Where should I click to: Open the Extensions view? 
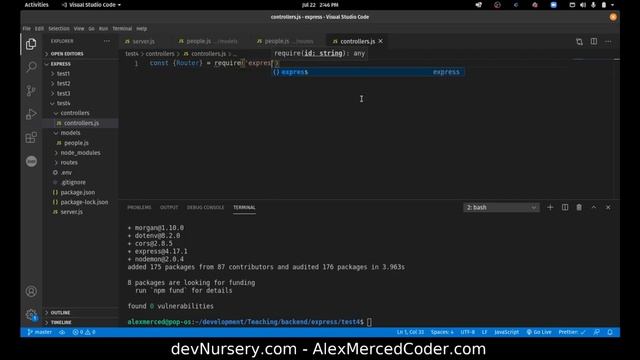coord(31,138)
